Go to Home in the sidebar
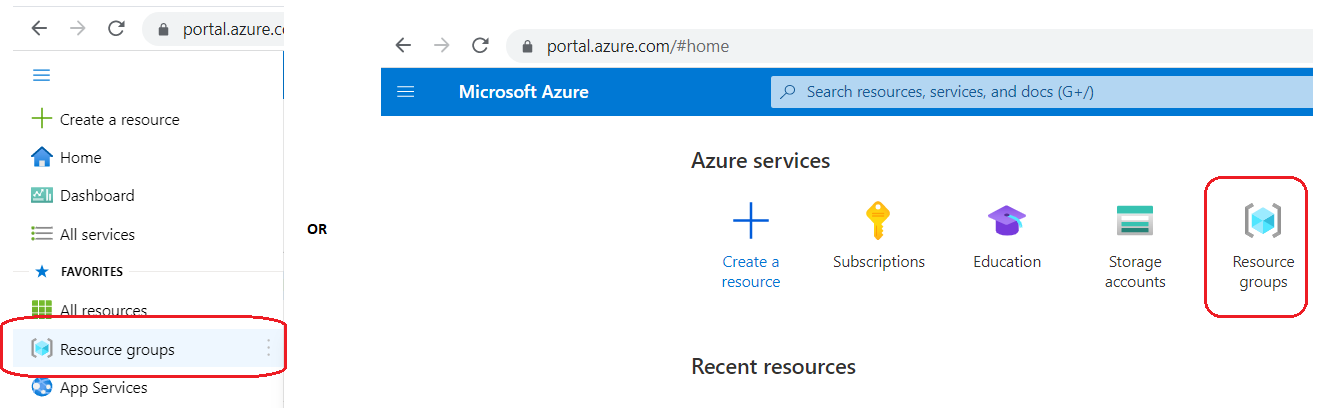 click(x=80, y=158)
